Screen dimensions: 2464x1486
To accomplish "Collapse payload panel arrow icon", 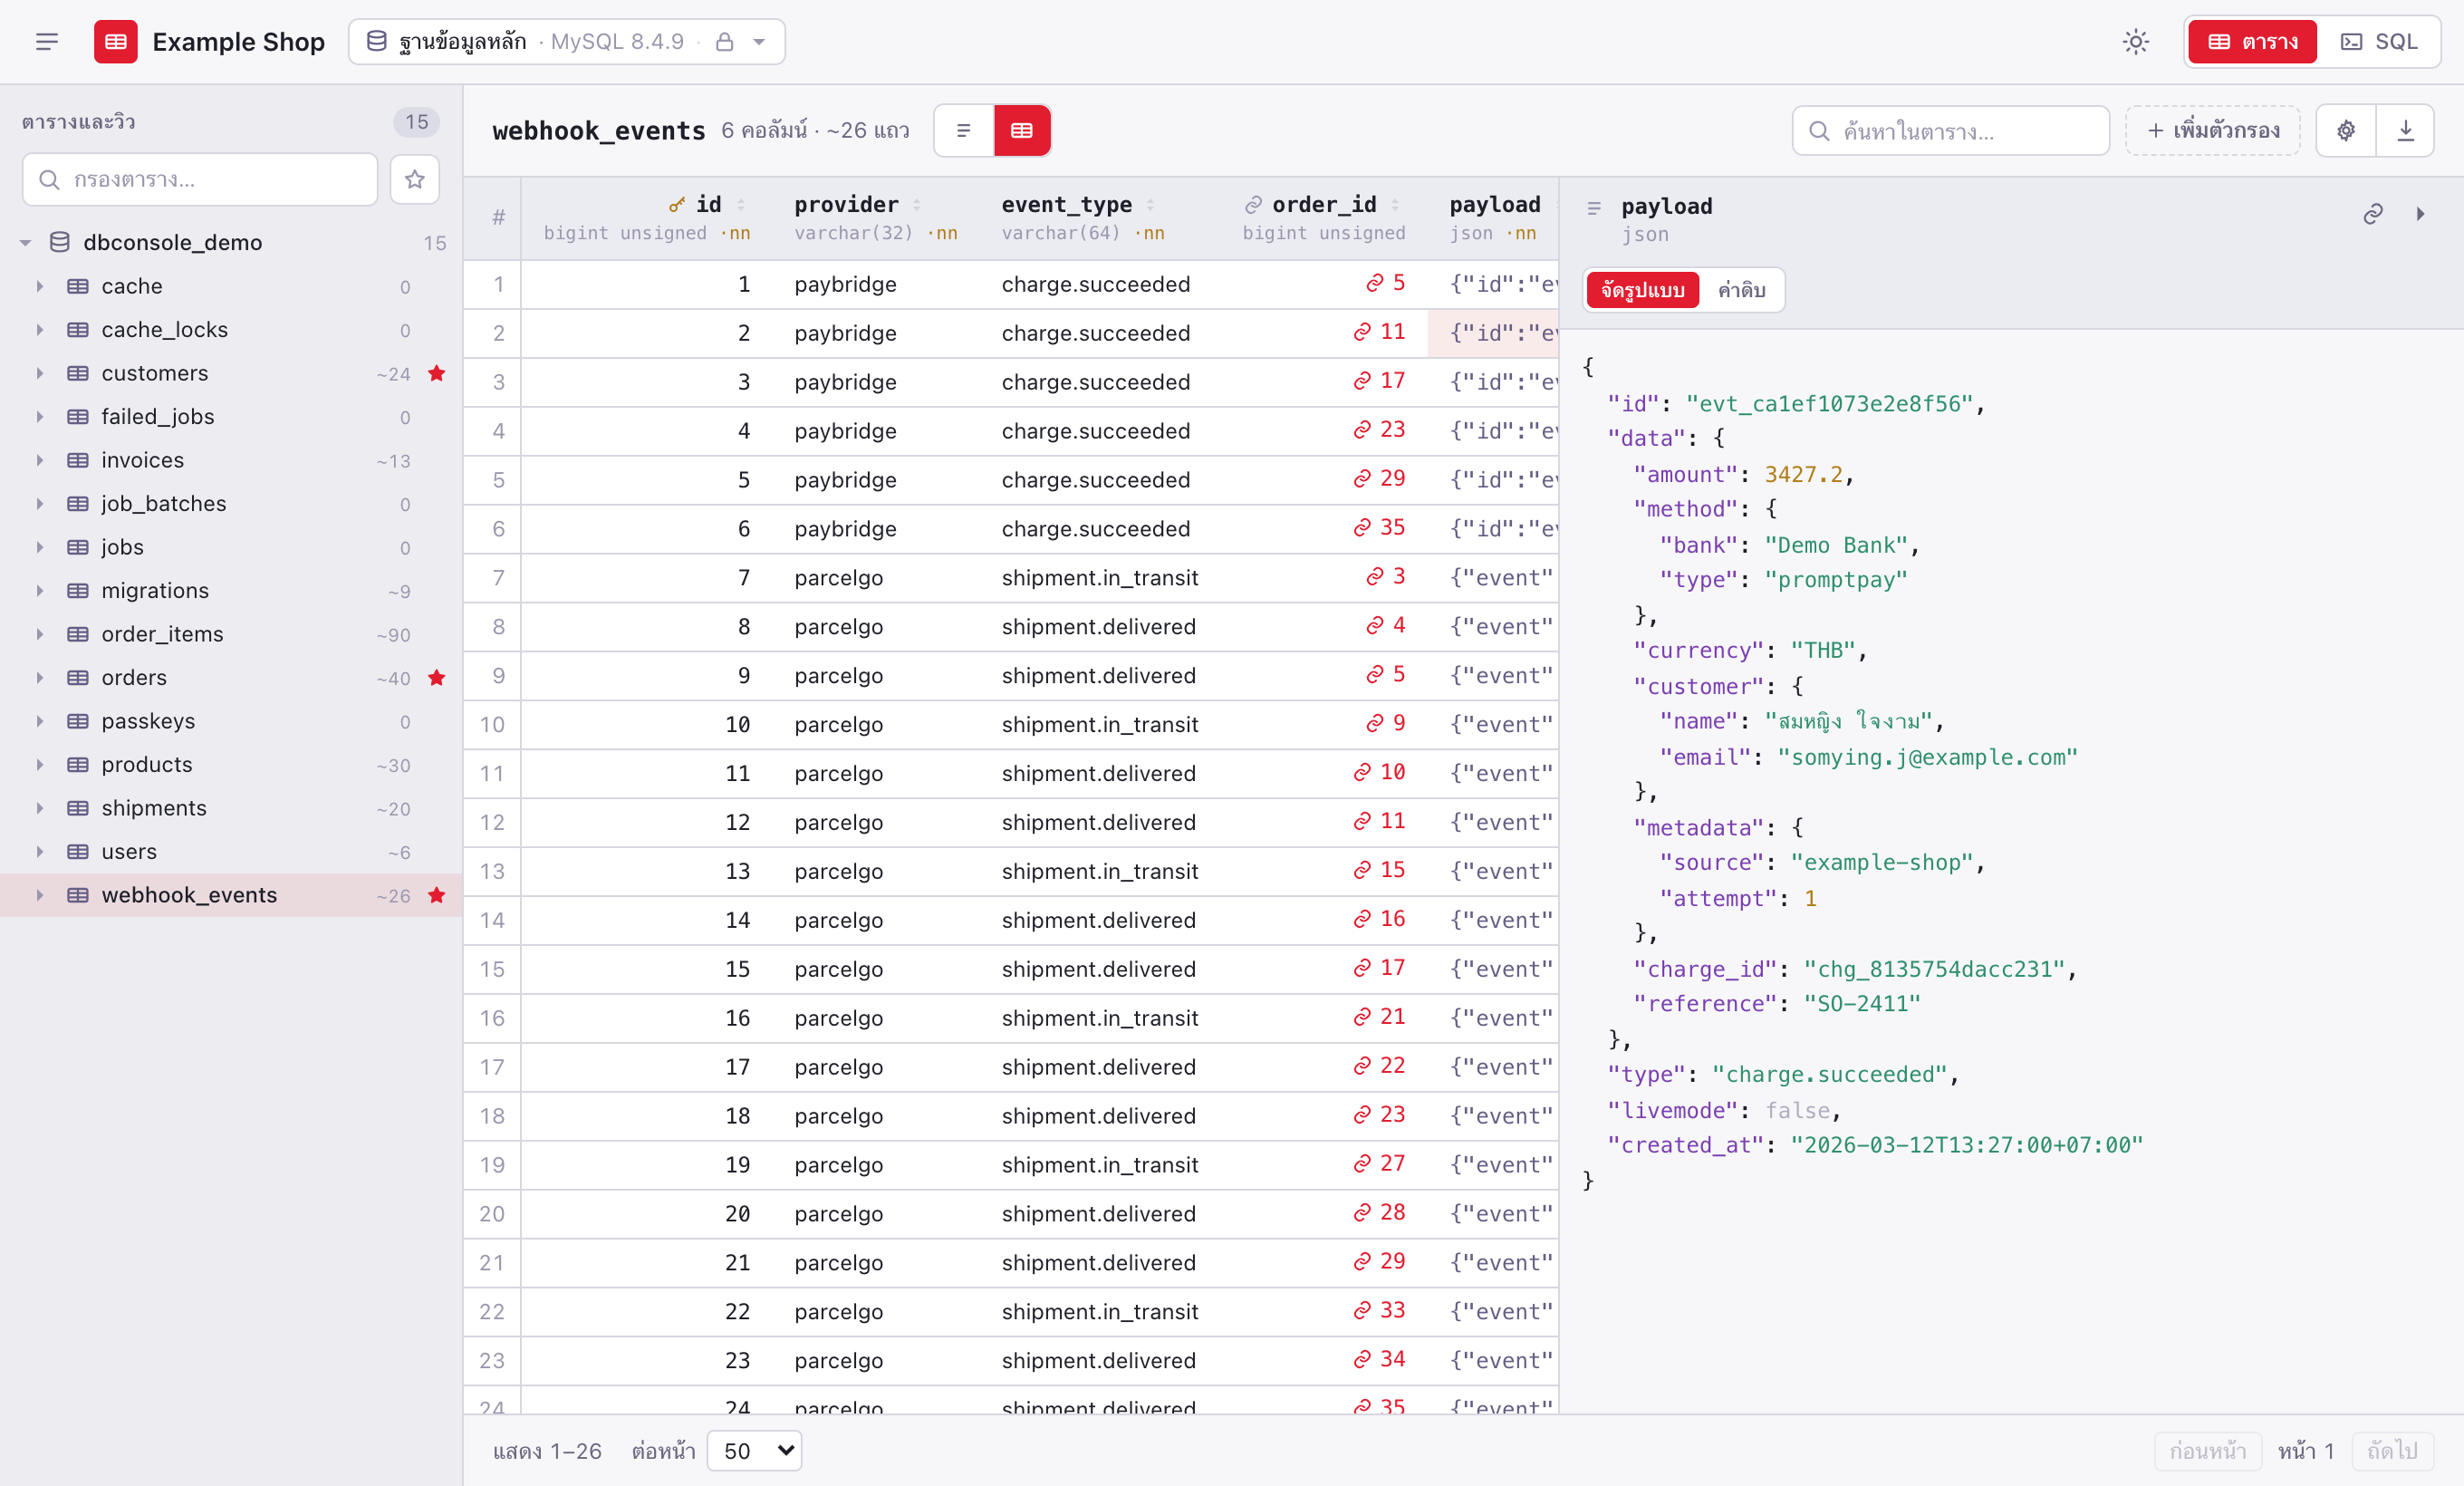I will coord(2420,214).
